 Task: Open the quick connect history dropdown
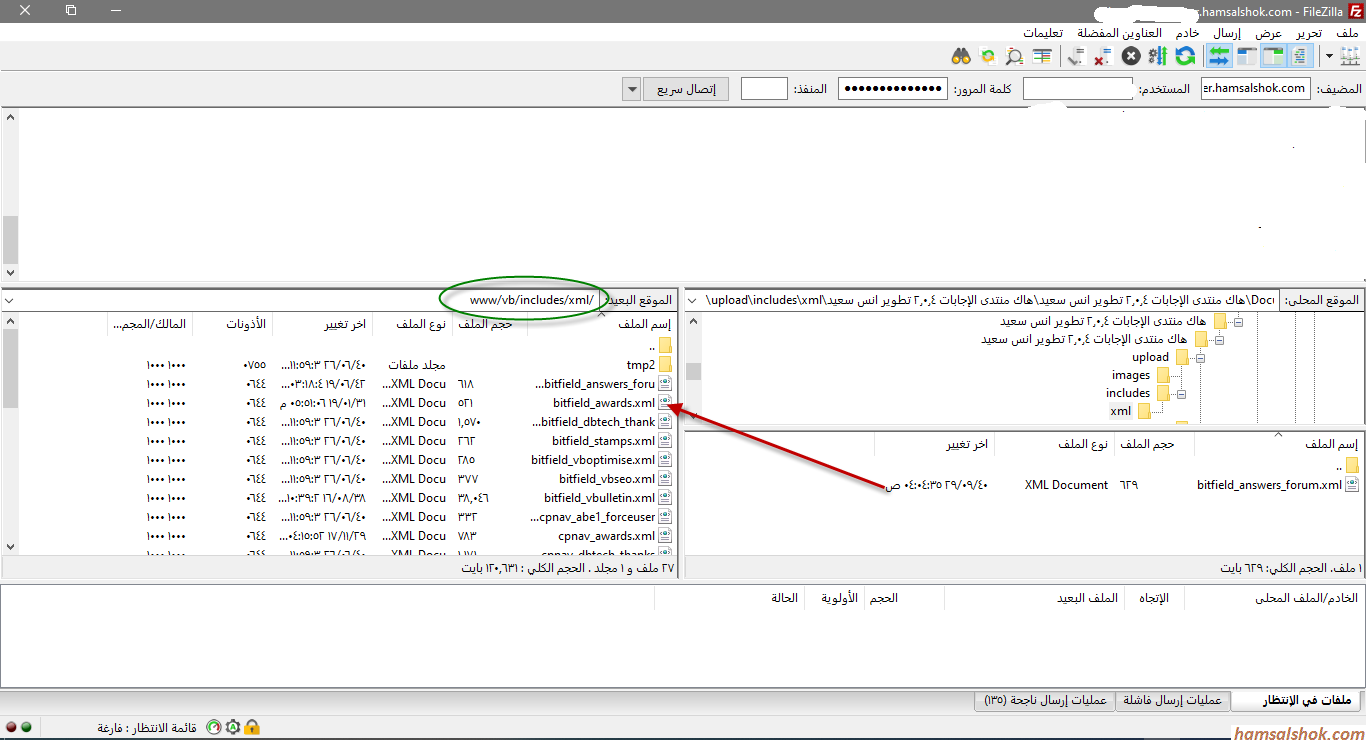(631, 89)
